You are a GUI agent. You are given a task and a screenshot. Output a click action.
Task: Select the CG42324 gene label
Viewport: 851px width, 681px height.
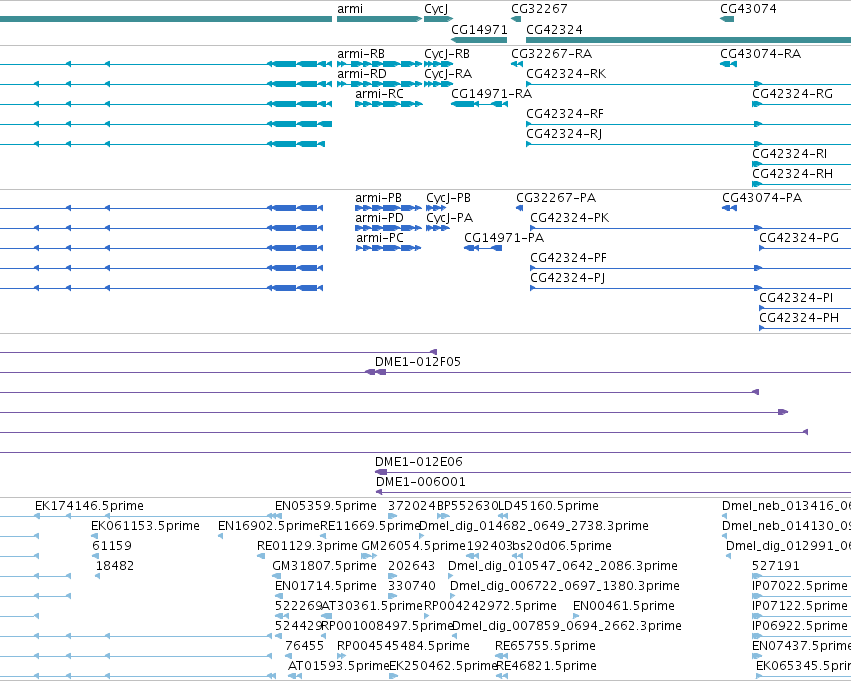click(x=554, y=29)
